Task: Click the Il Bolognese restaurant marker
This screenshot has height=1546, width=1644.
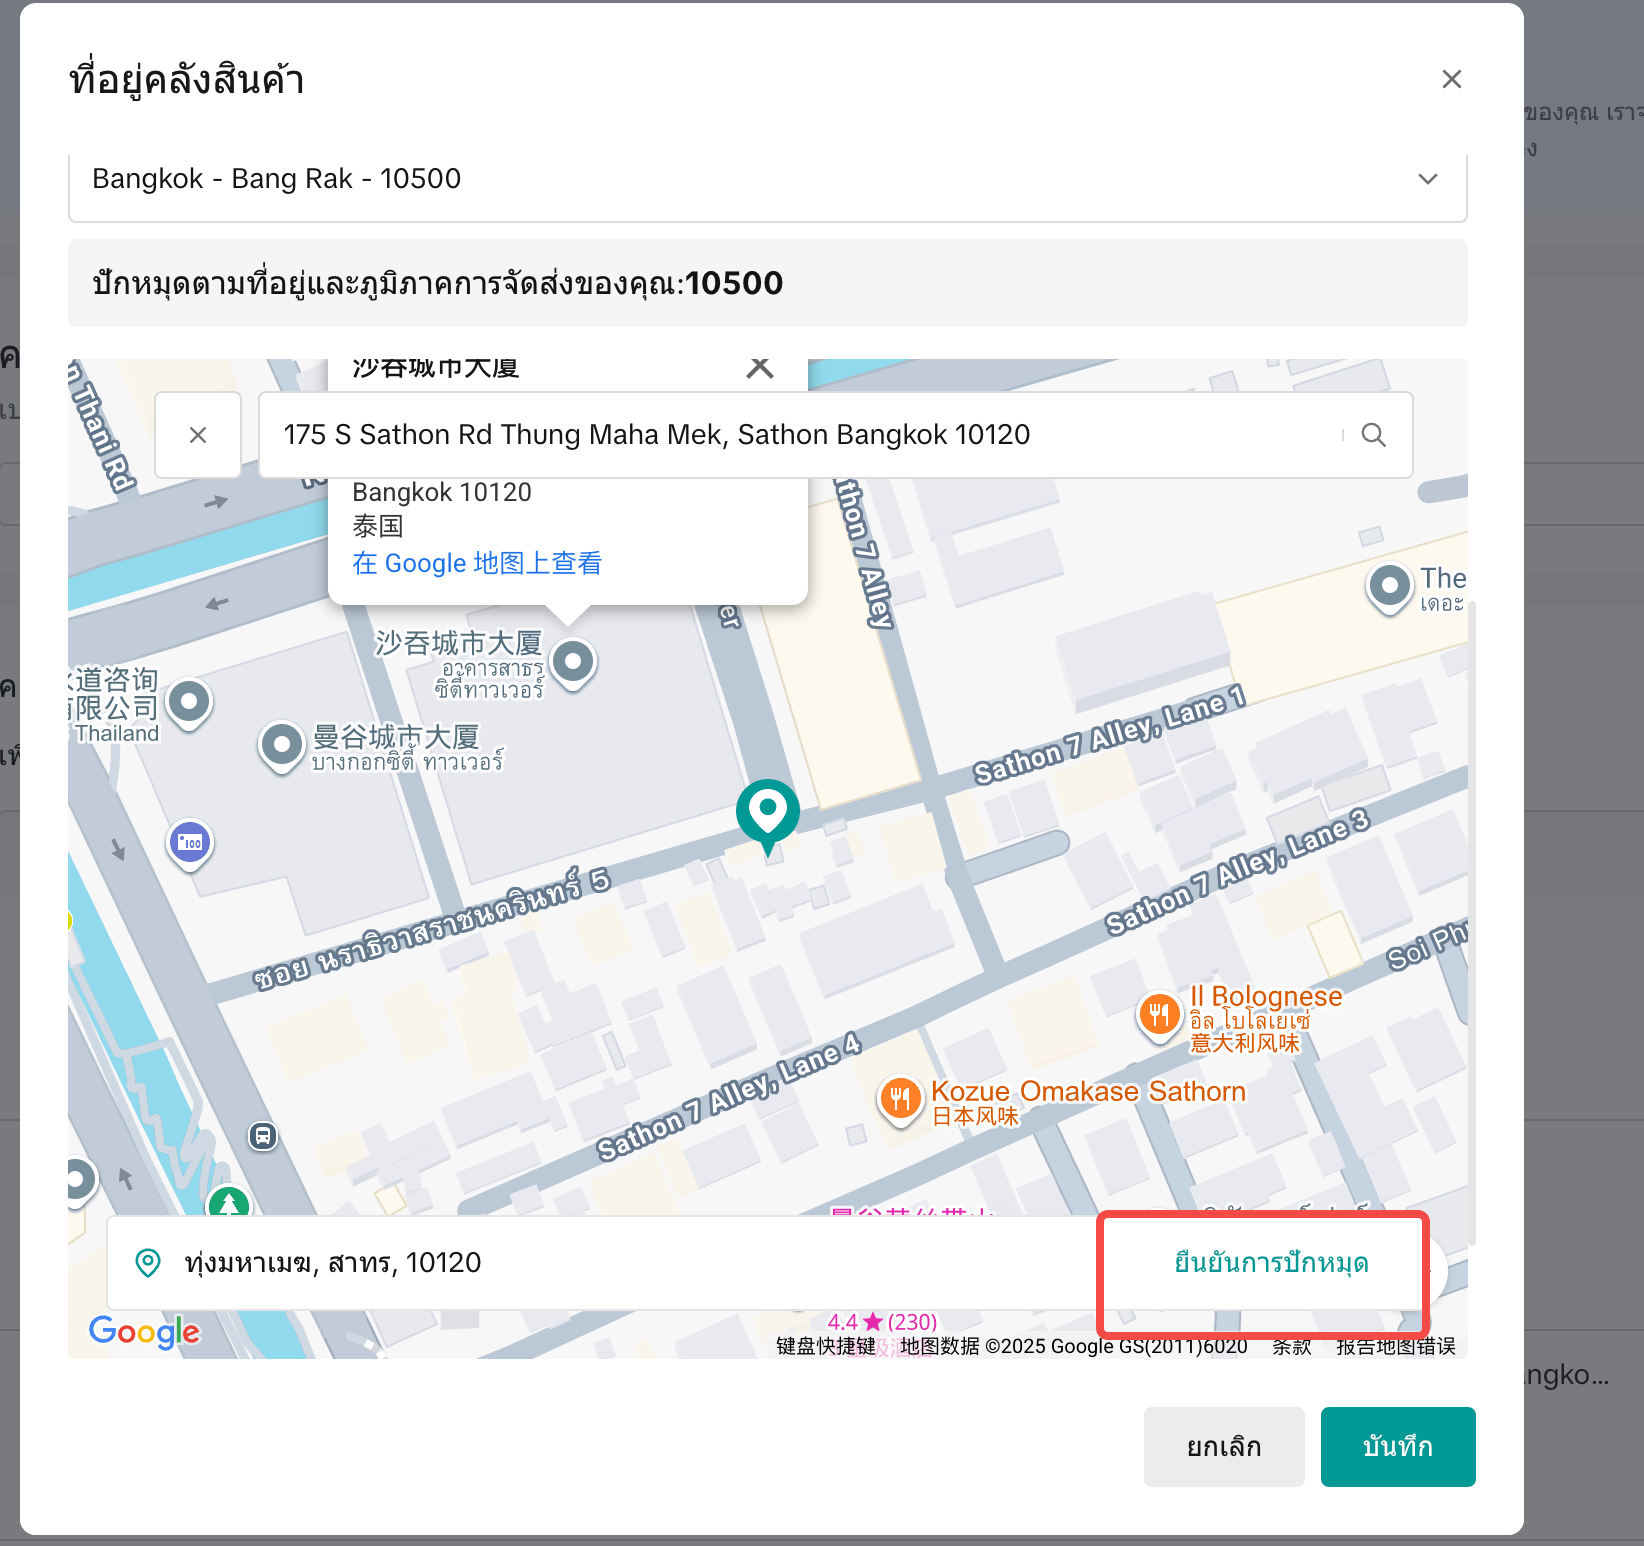Action: coord(1159,1017)
